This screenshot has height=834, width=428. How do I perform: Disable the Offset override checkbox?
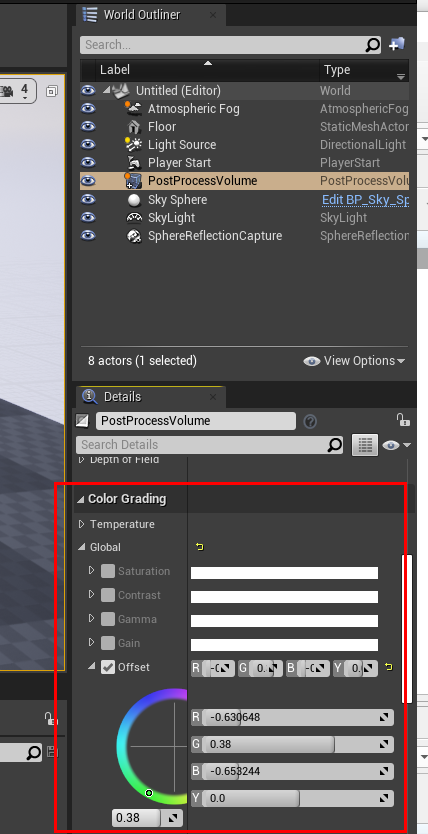click(x=108, y=667)
